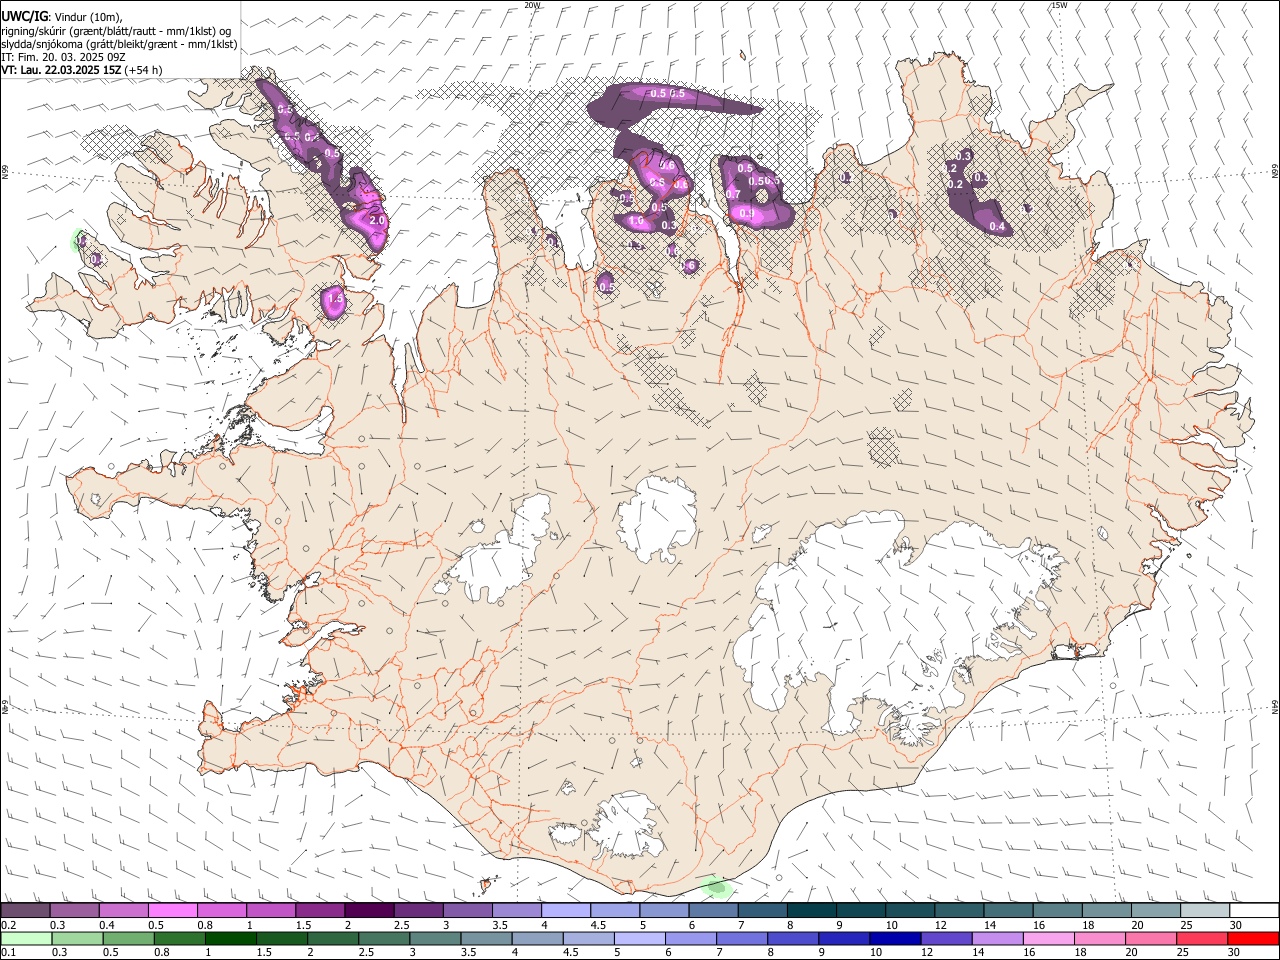Click the pale green bottom-row swatch starting at 0.1

(x=27, y=938)
